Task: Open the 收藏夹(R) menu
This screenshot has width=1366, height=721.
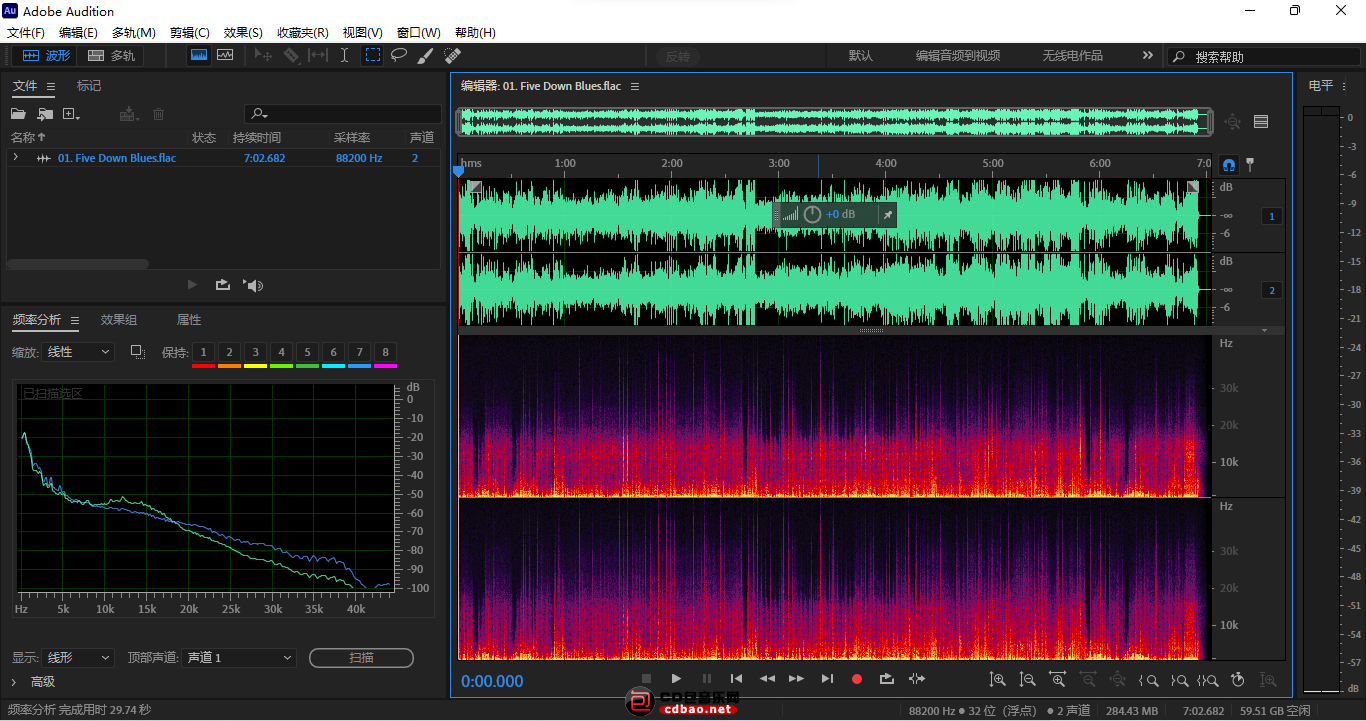Action: (x=302, y=33)
